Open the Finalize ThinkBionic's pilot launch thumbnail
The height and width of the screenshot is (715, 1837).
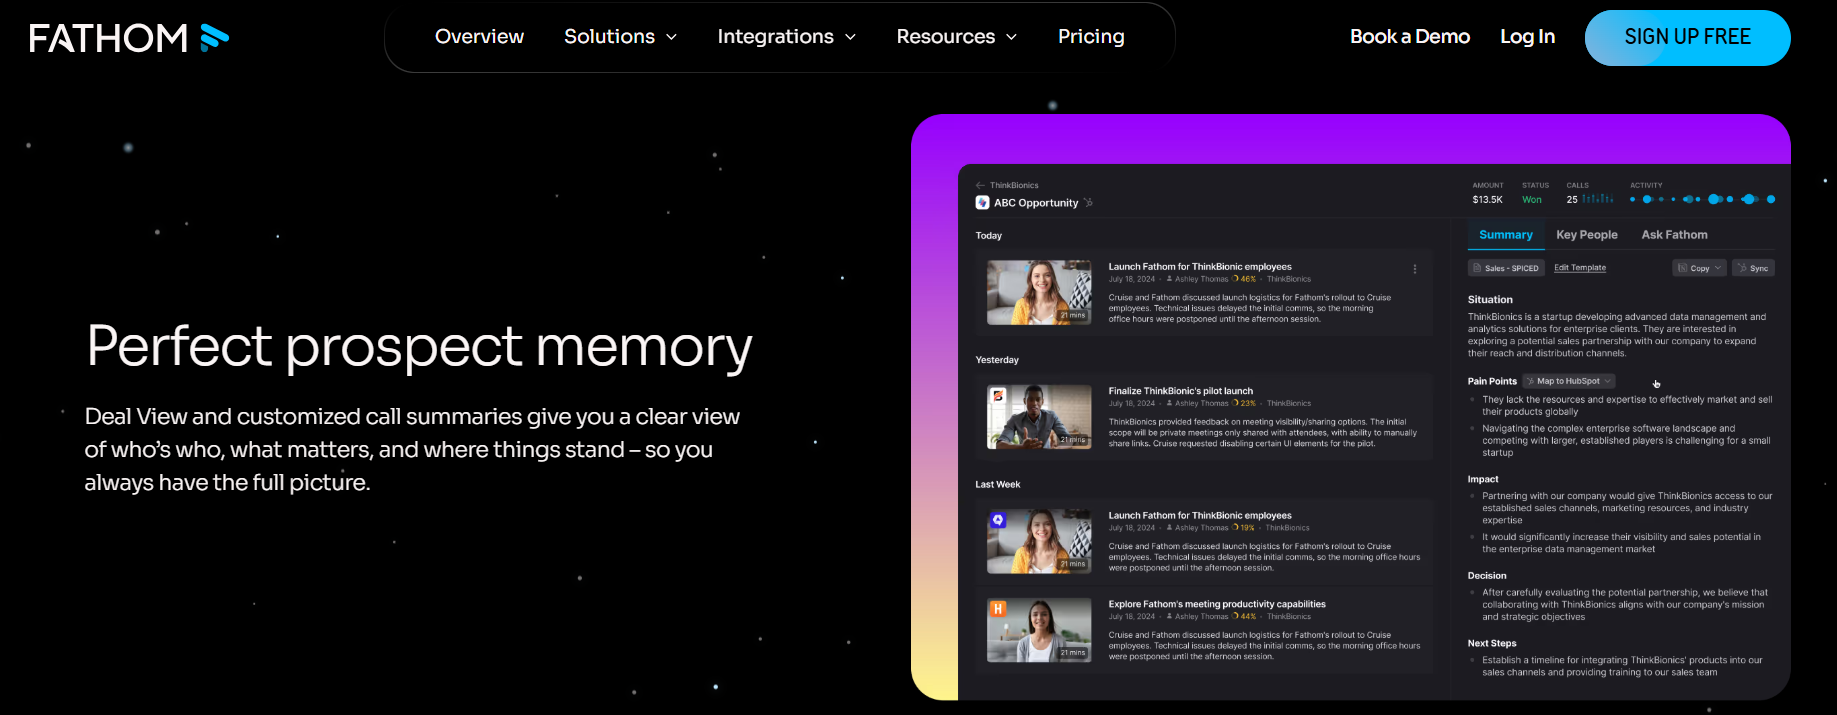coord(1039,417)
